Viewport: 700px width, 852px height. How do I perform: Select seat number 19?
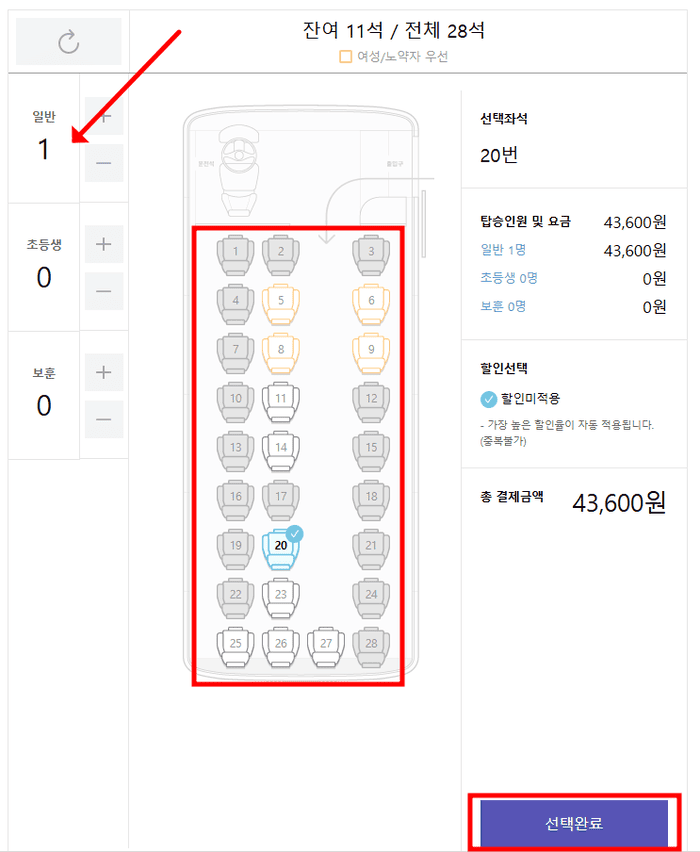pyautogui.click(x=234, y=546)
